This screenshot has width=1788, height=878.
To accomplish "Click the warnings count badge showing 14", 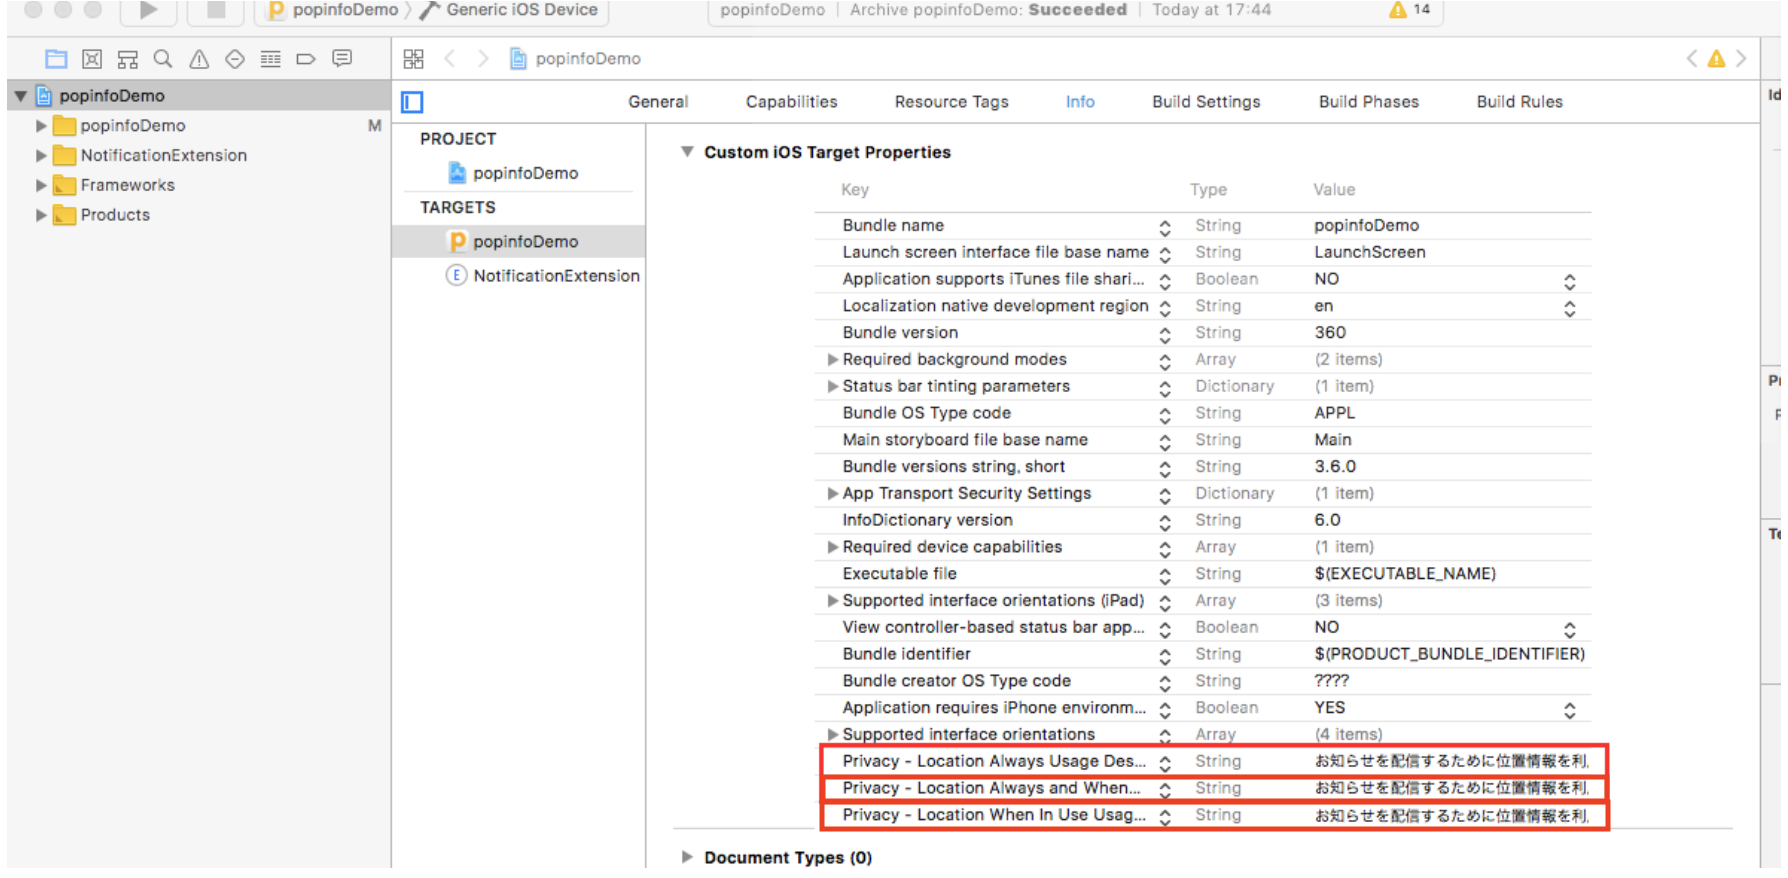I will (x=1410, y=10).
